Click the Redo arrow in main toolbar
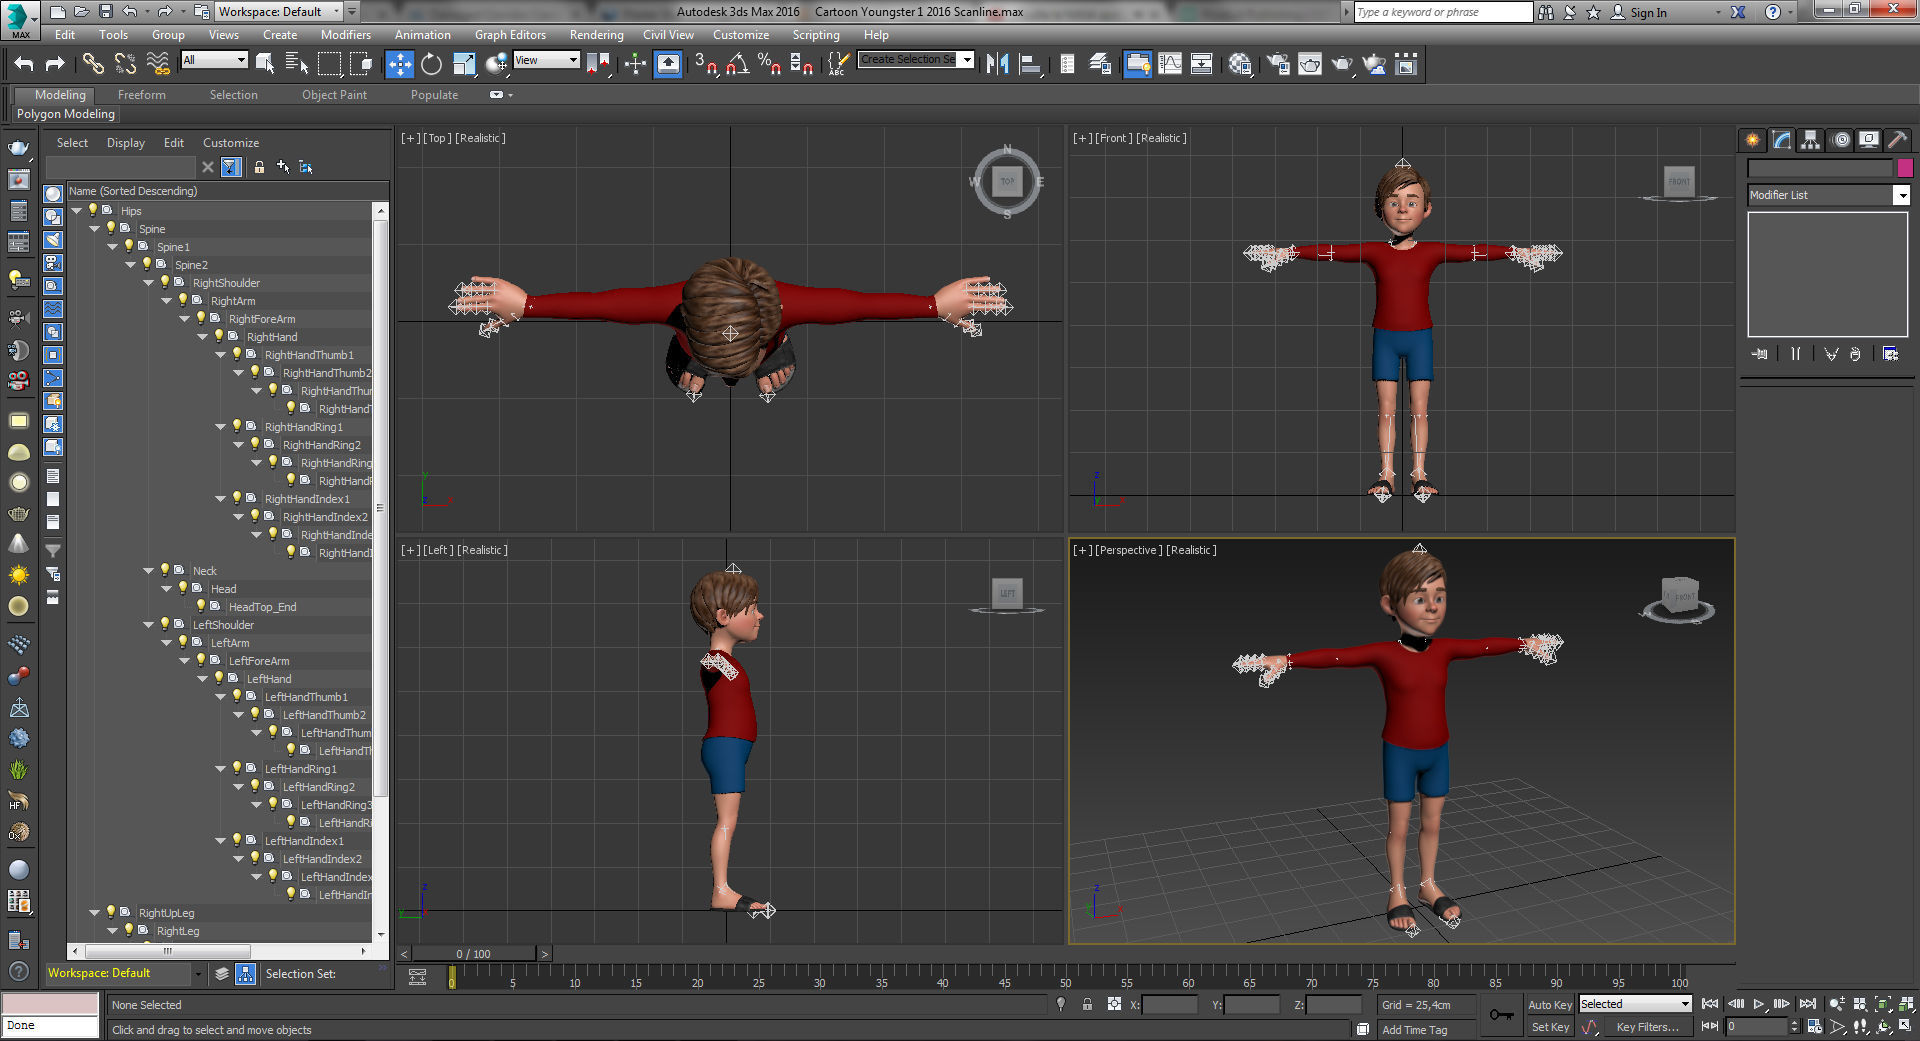This screenshot has width=1920, height=1041. 55,65
